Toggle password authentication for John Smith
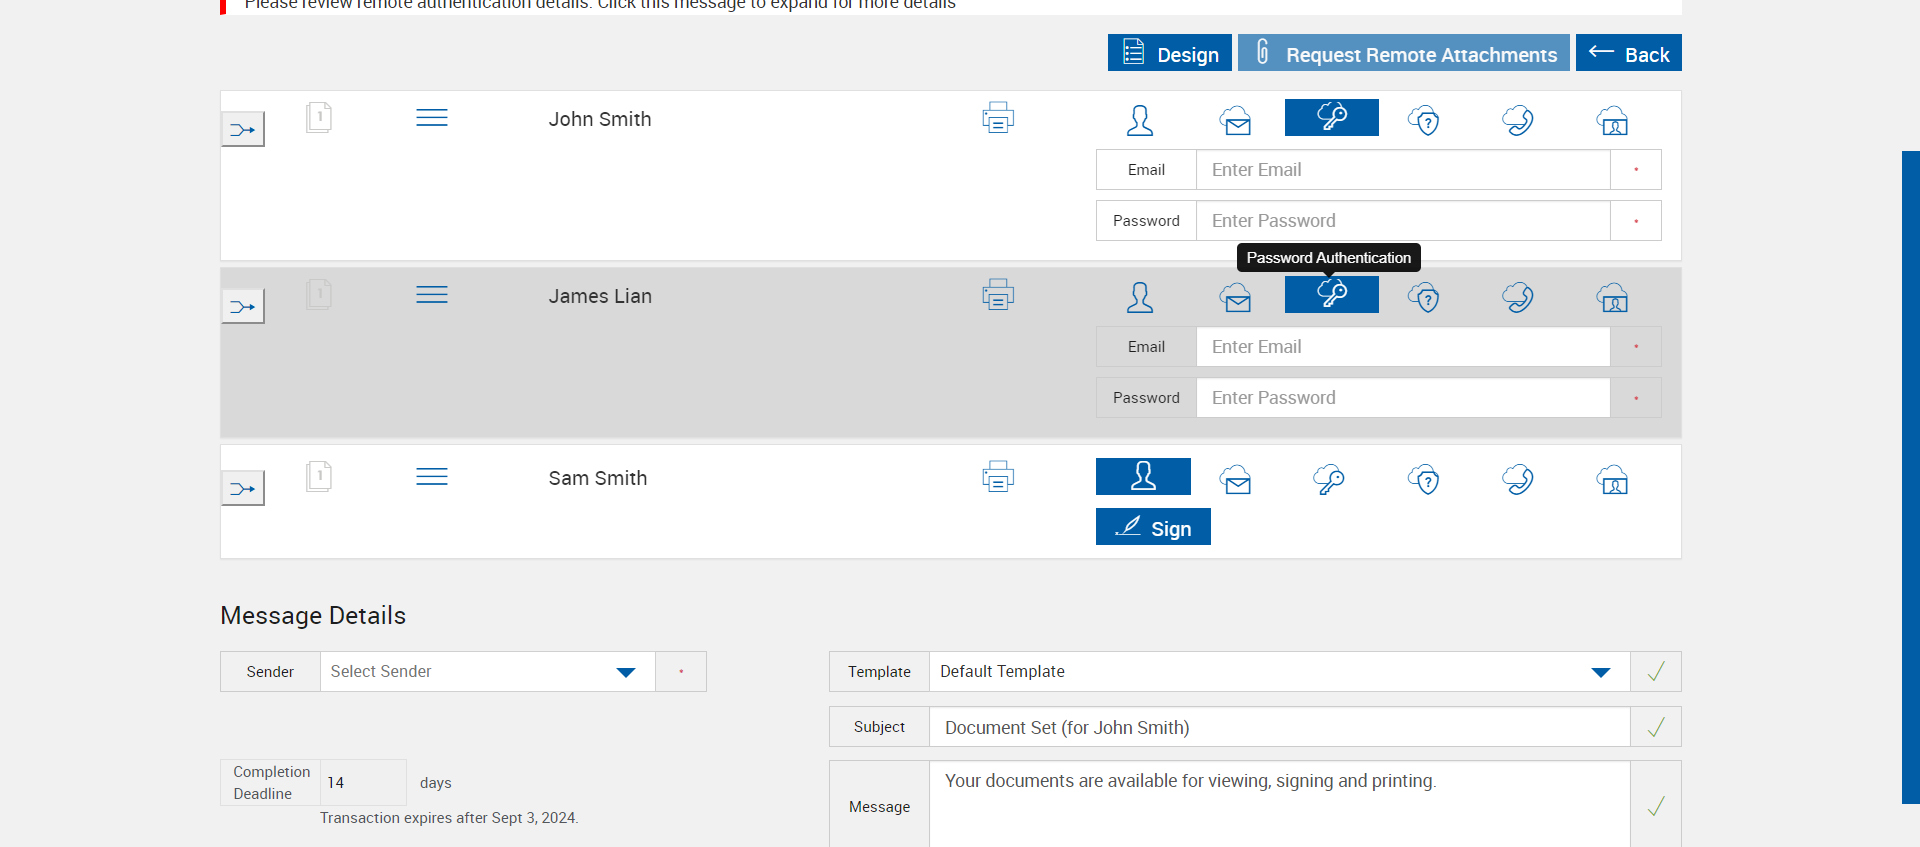 pos(1331,117)
